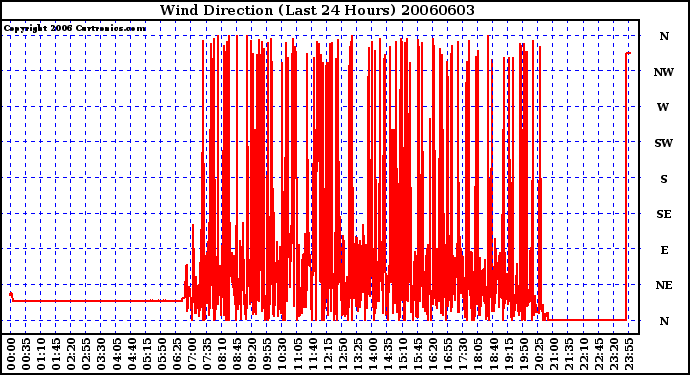This screenshot has height=375, width=690.
Task: Click the "01:10" time axis label
Action: click(41, 354)
